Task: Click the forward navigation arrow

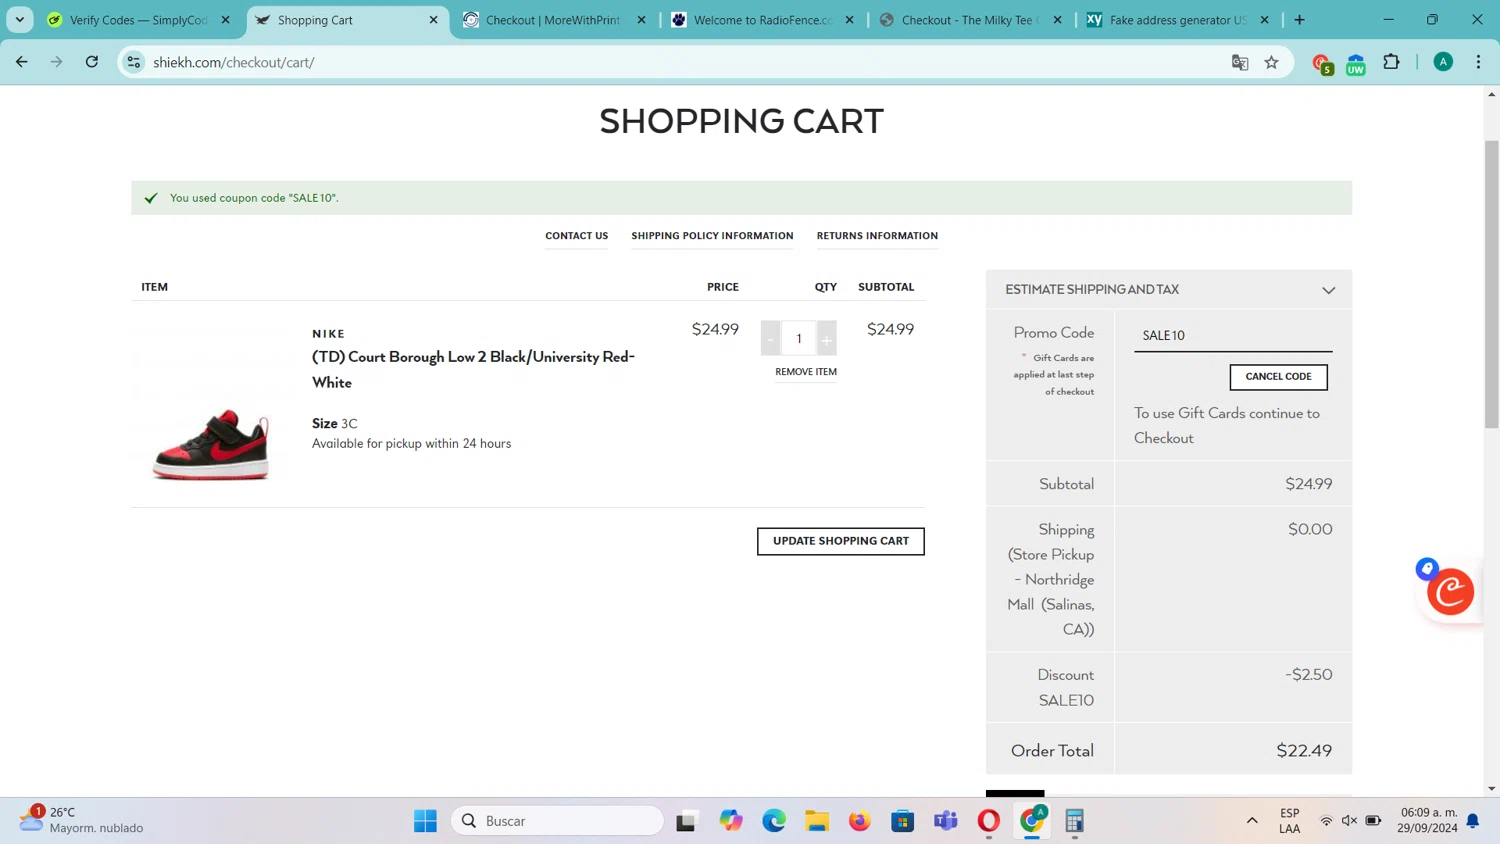Action: pos(57,62)
